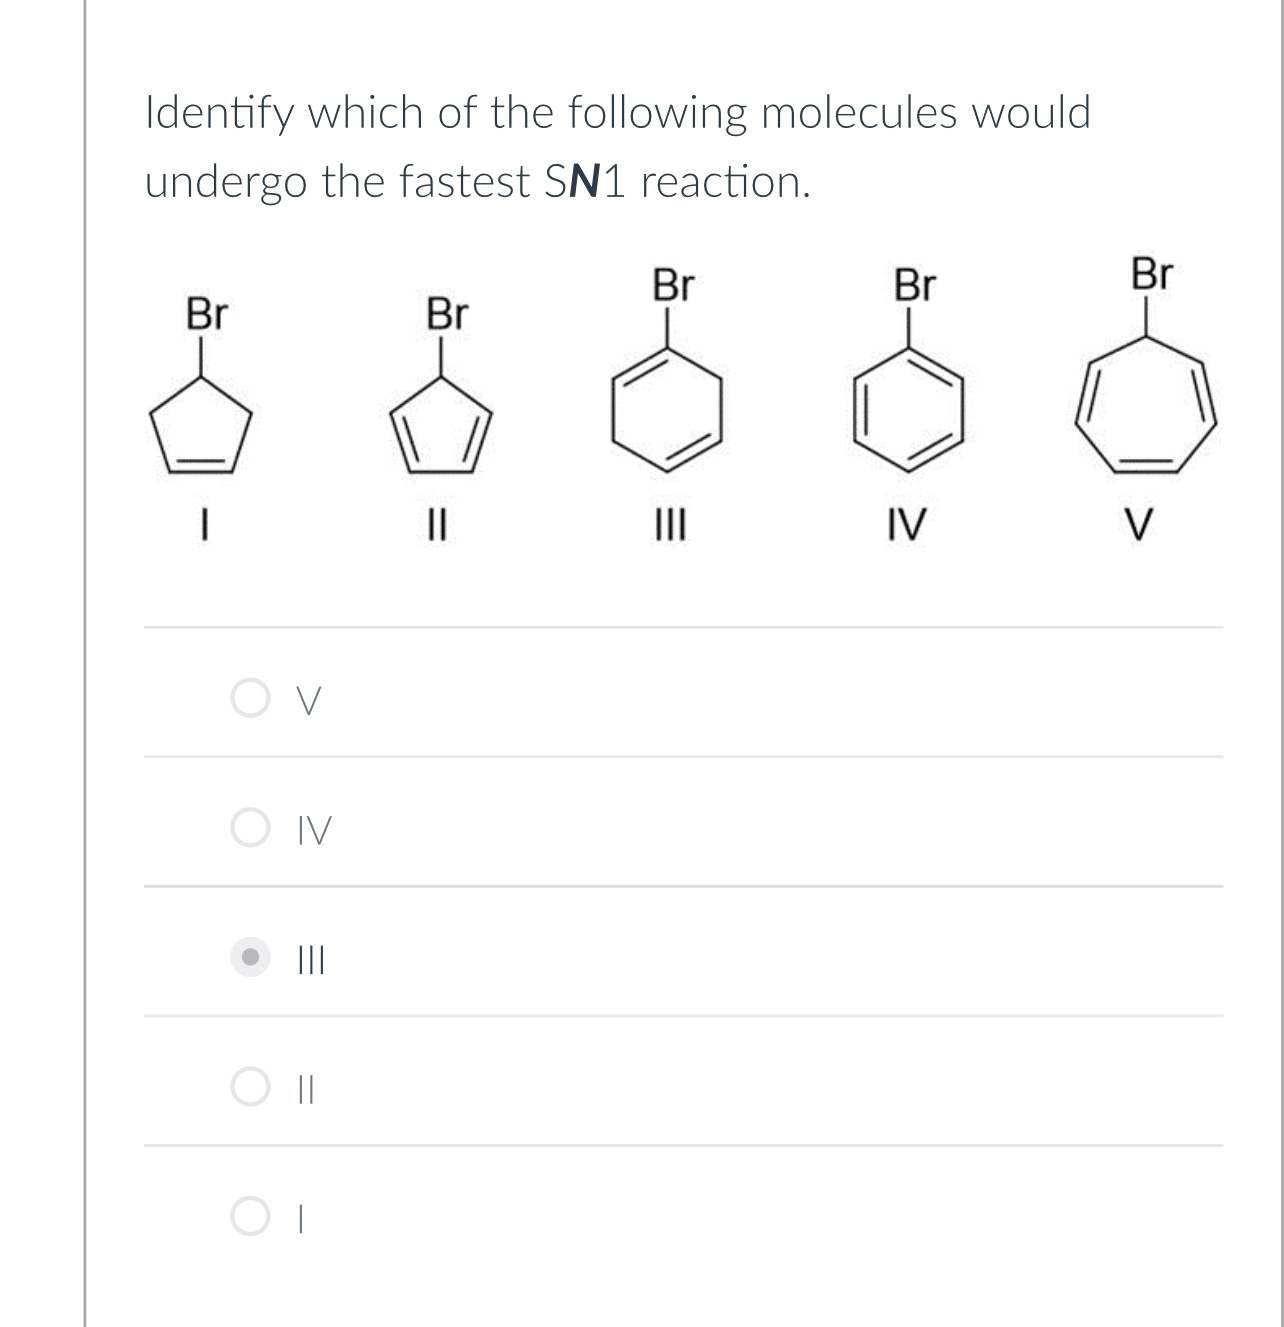Click the bold N in 'SN1 reaction'
Image resolution: width=1284 pixels, height=1327 pixels.
586,182
